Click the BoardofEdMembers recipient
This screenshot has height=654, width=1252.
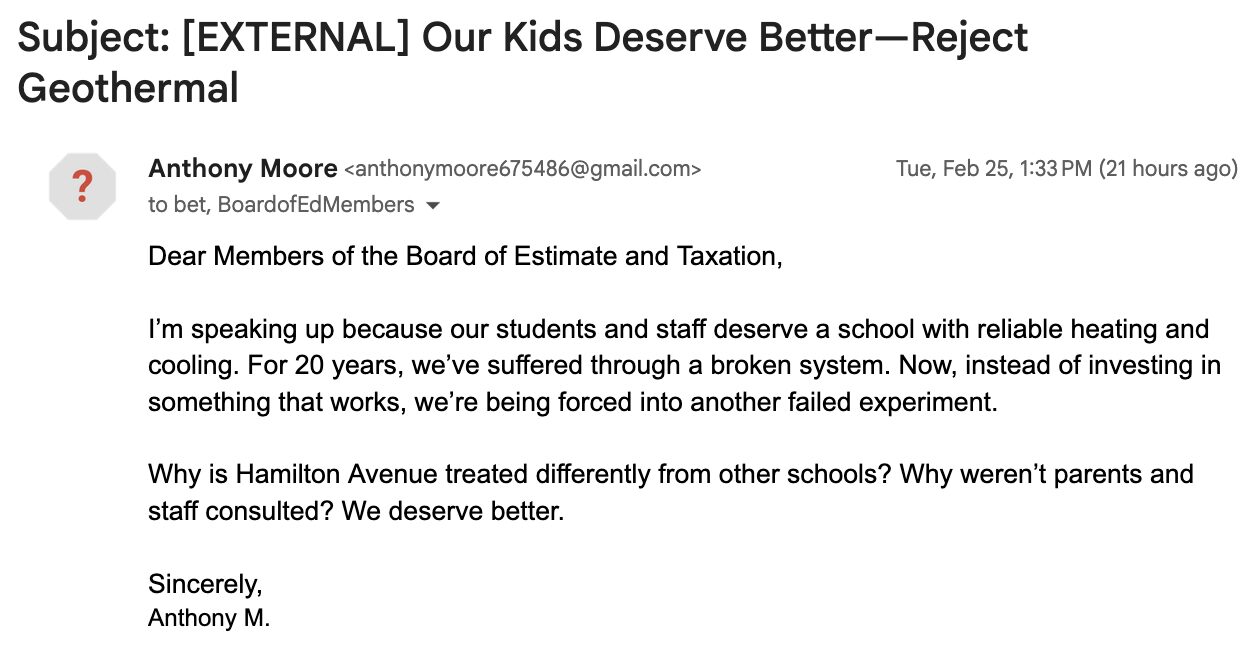(315, 205)
